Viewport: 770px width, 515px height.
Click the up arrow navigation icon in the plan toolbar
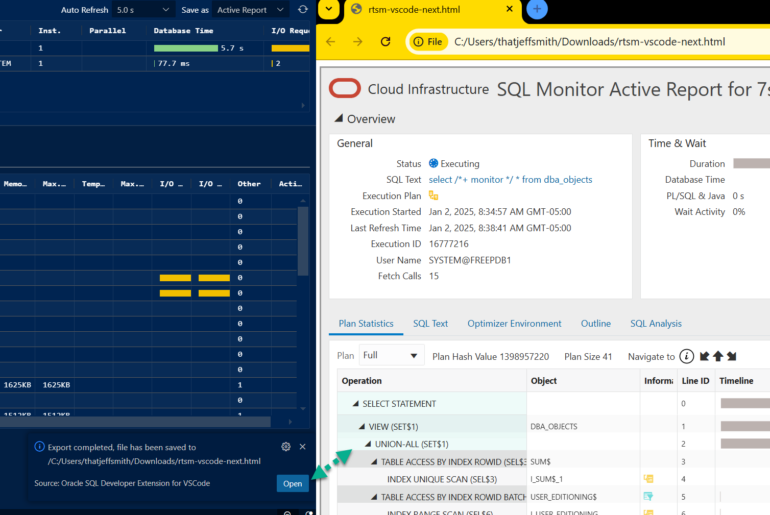[x=717, y=356]
